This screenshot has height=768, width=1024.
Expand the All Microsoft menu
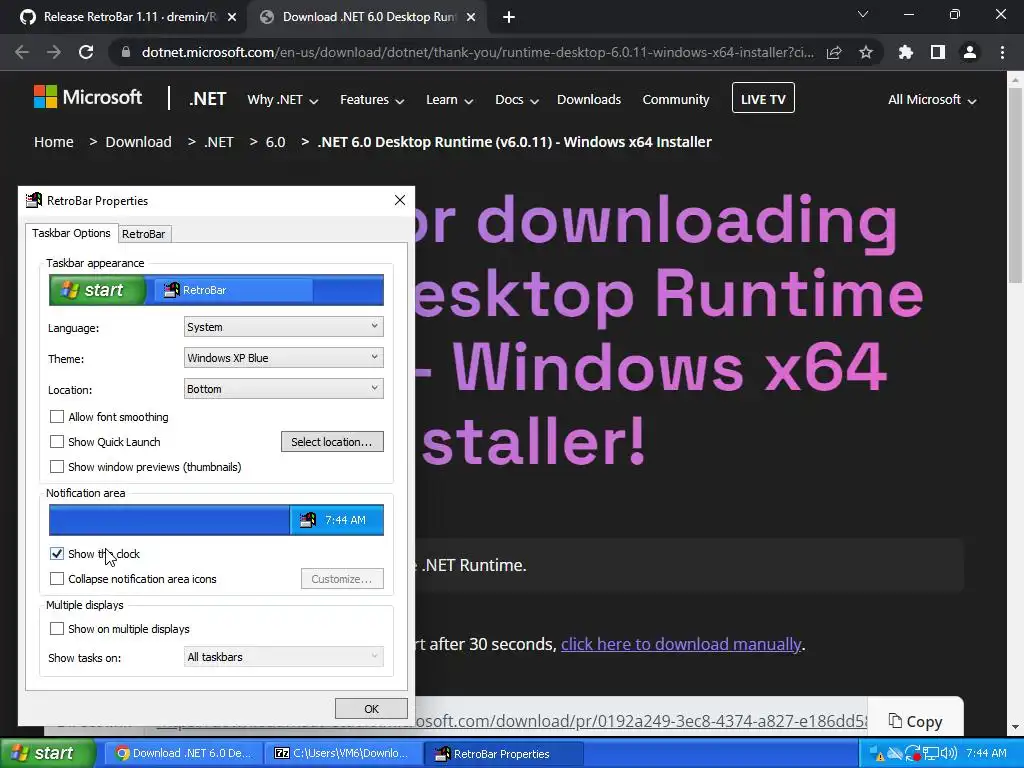tap(932, 99)
